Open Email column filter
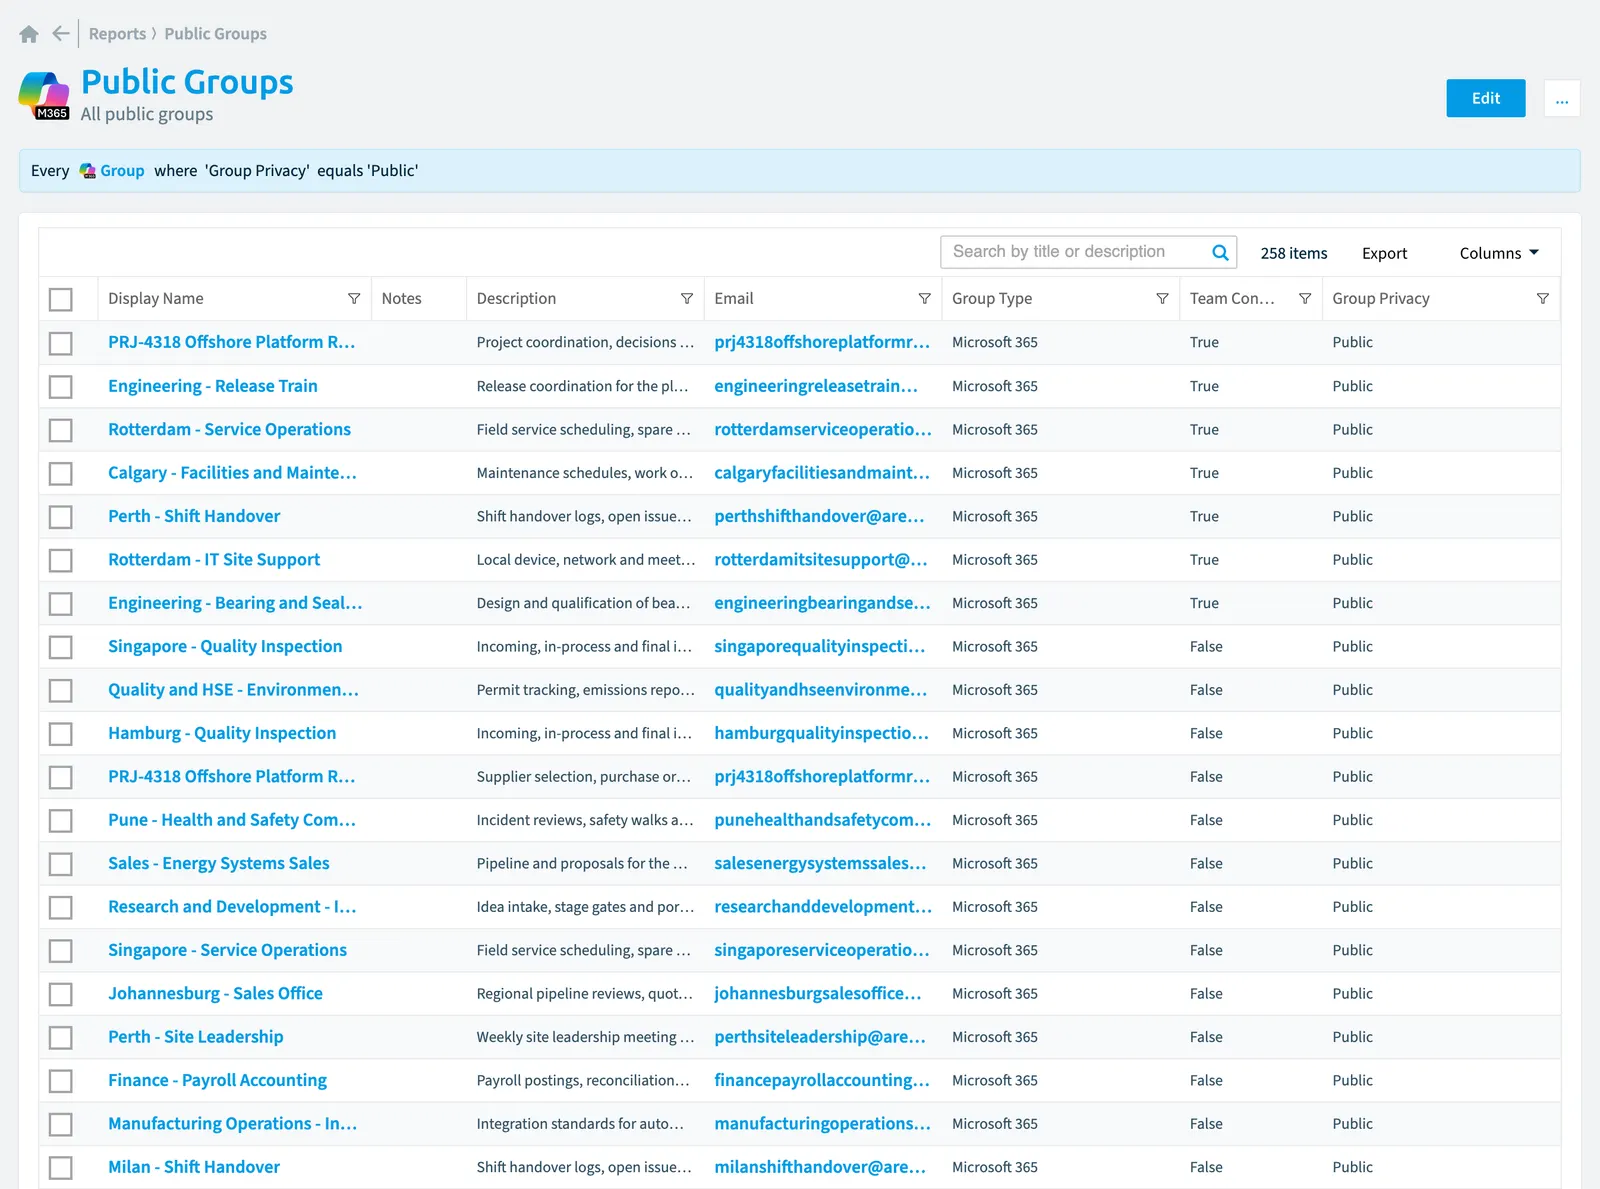 point(925,299)
